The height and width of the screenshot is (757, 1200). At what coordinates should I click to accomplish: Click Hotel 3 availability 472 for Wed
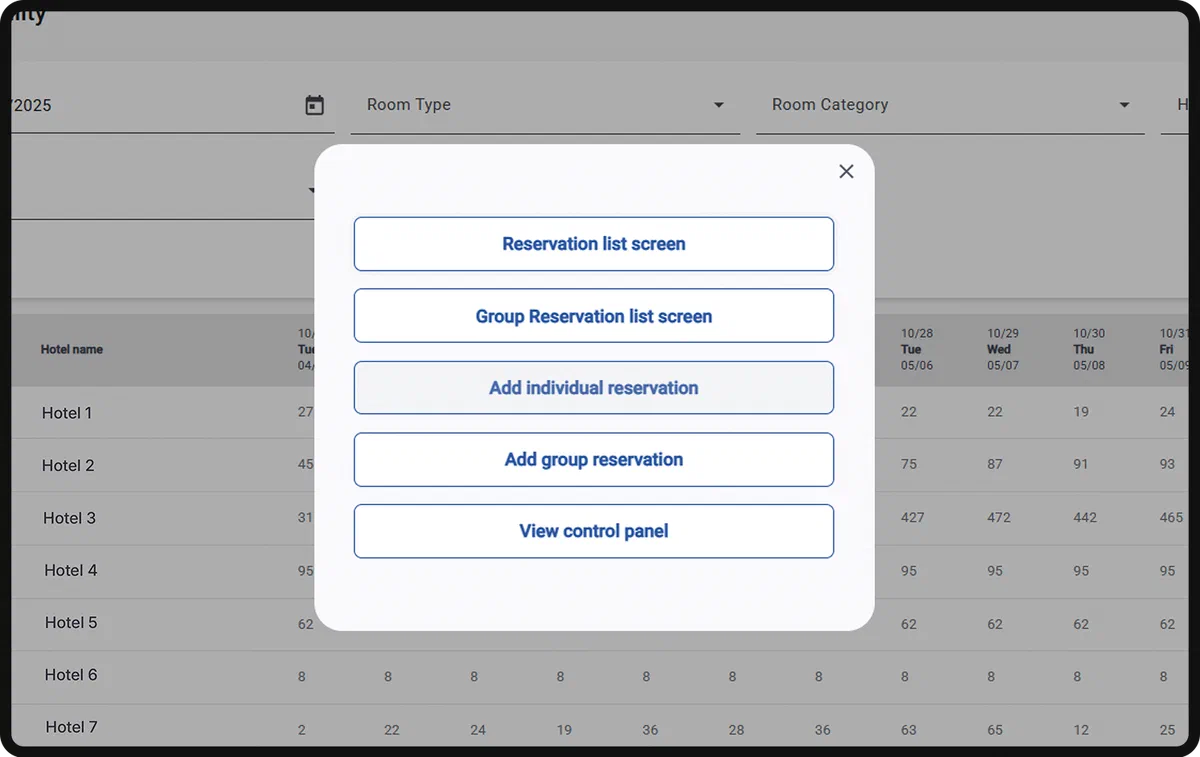tap(998, 518)
